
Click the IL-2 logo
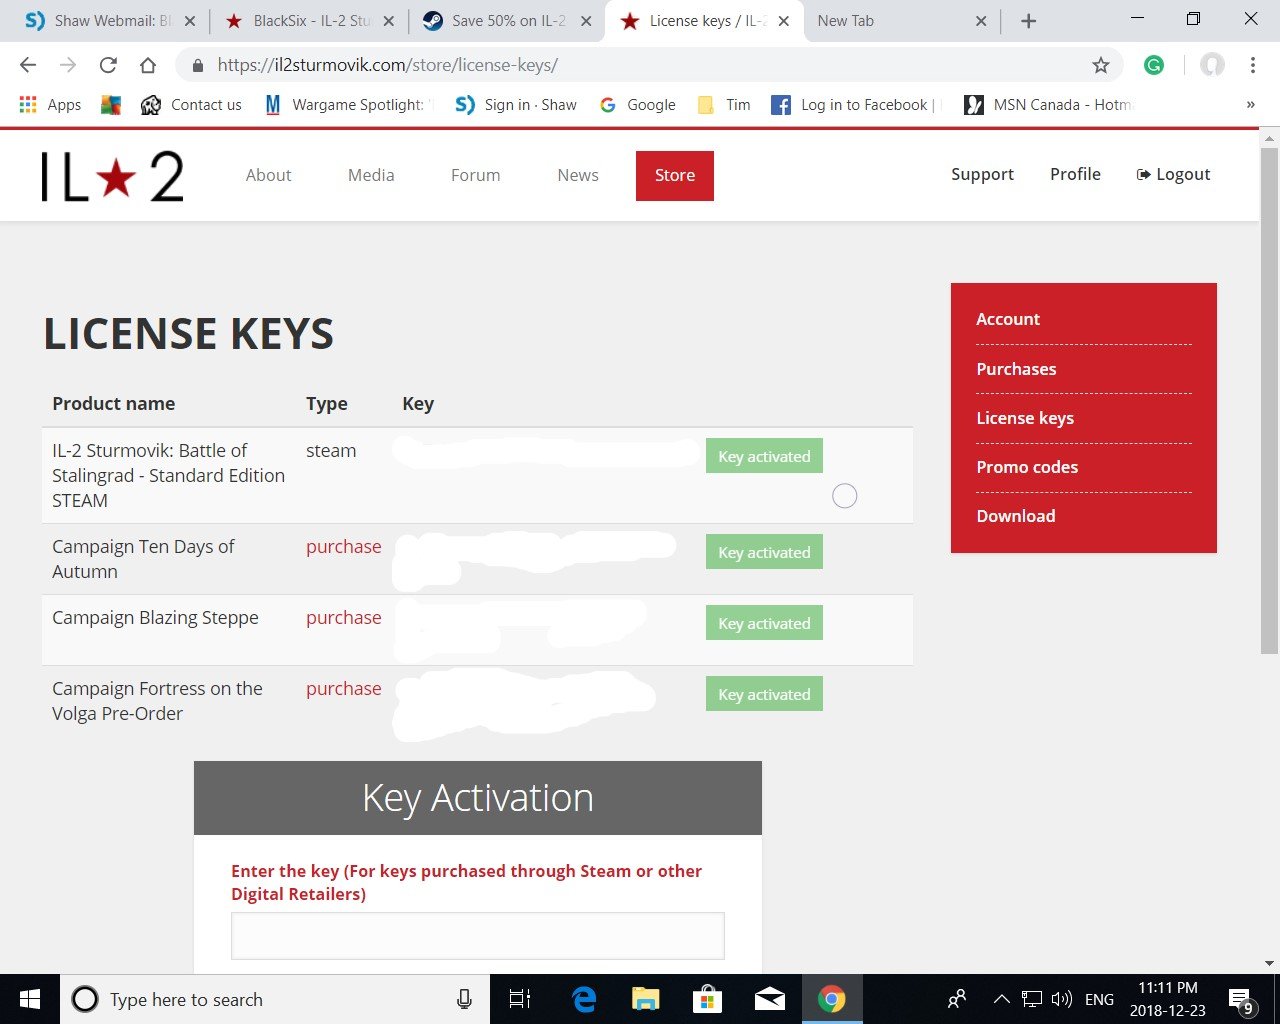[x=112, y=177]
